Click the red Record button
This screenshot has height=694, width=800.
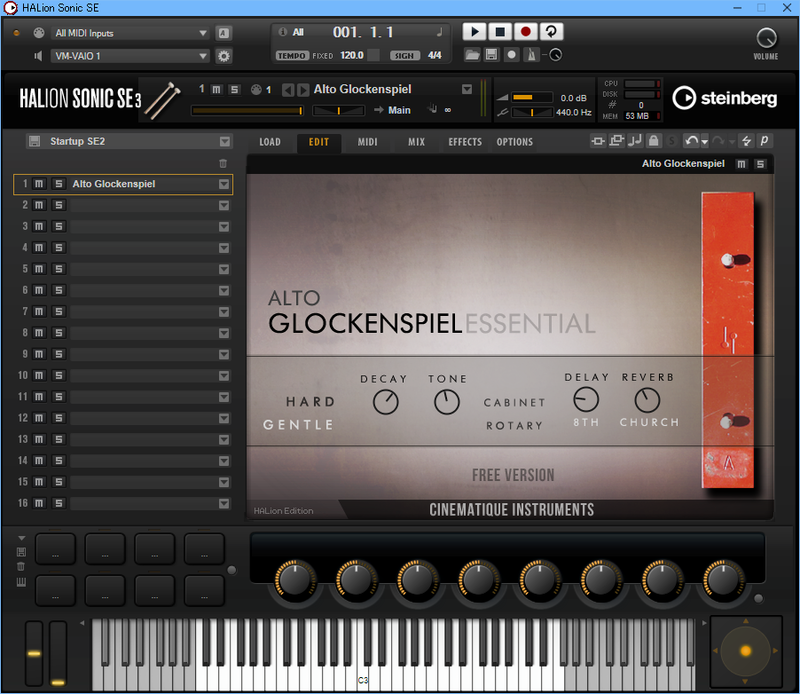526,32
